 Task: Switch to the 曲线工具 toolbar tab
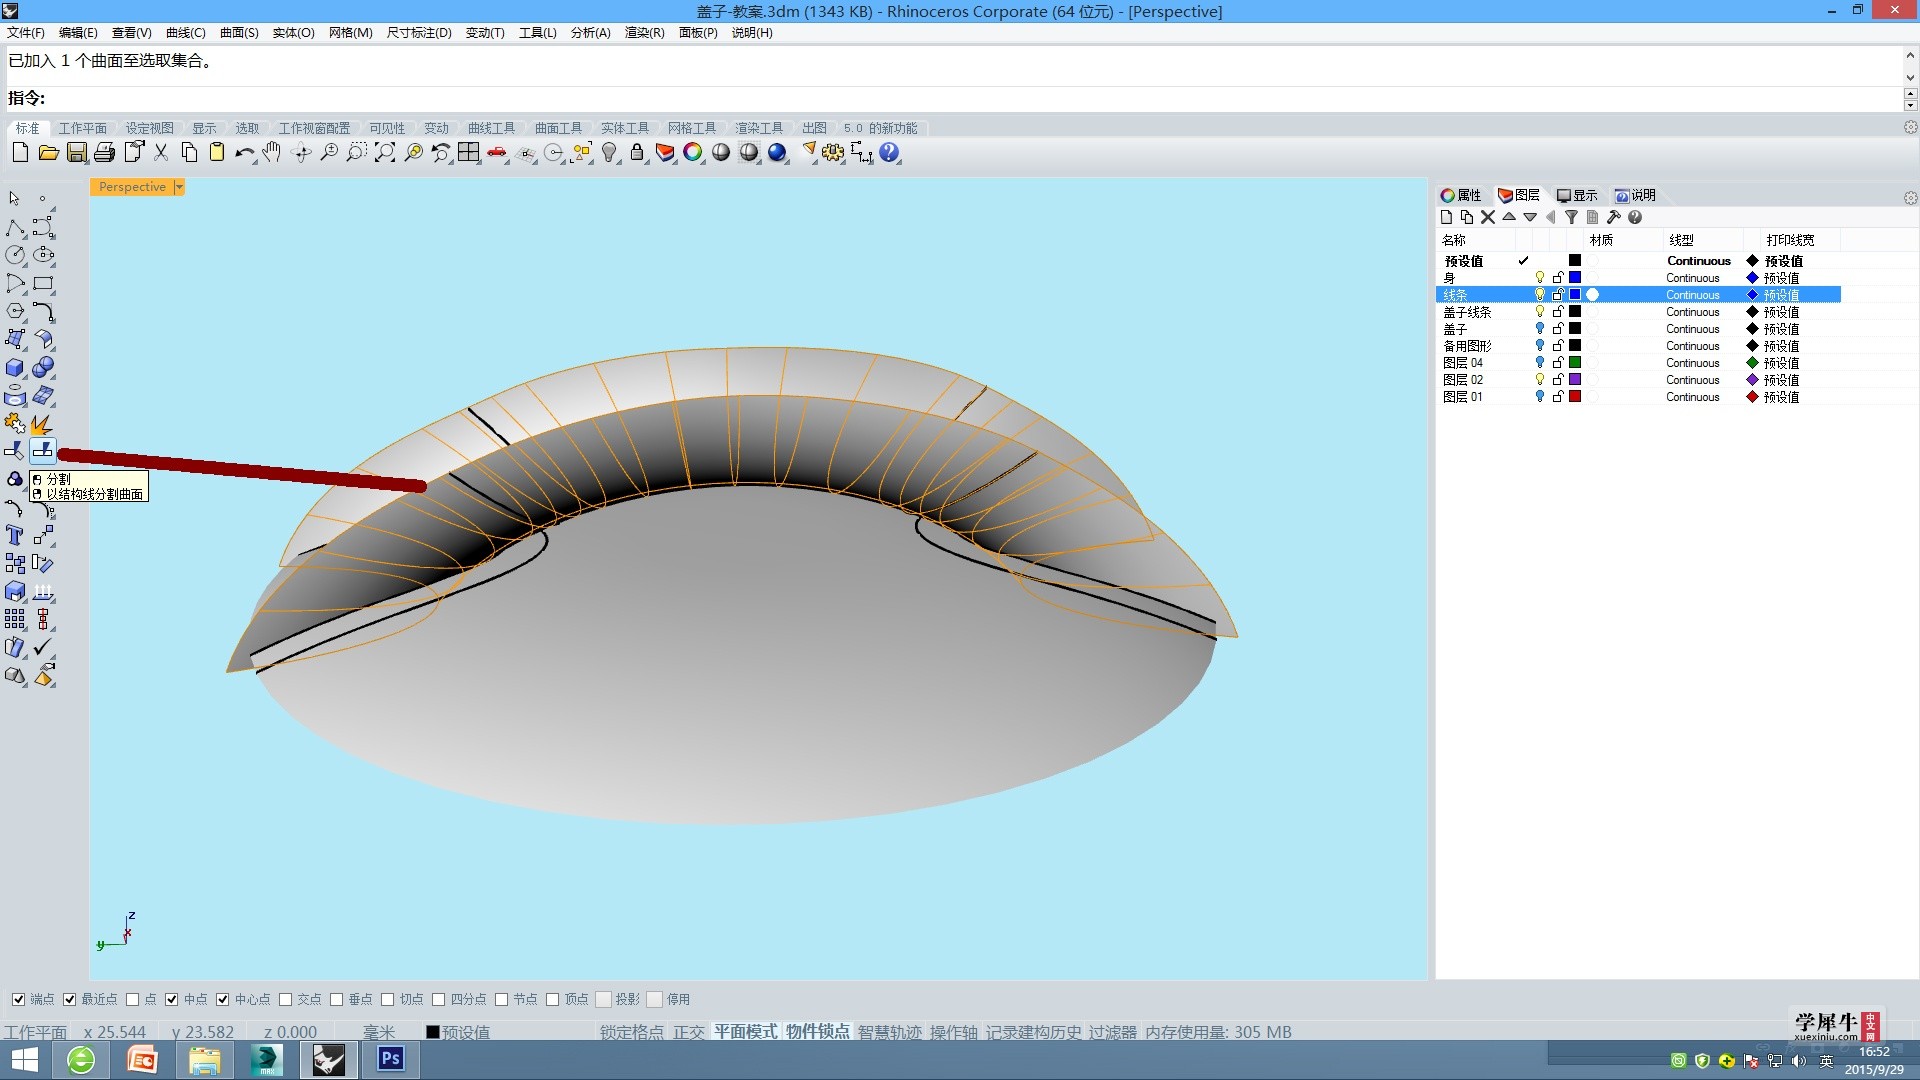coord(491,128)
